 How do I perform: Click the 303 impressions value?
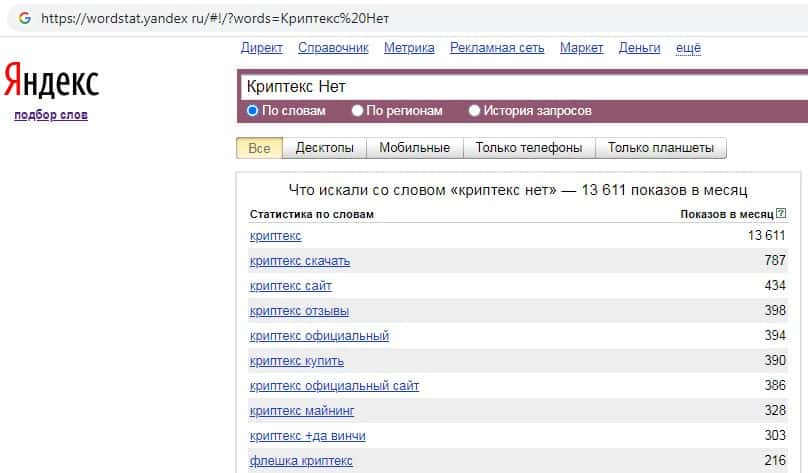(x=775, y=435)
